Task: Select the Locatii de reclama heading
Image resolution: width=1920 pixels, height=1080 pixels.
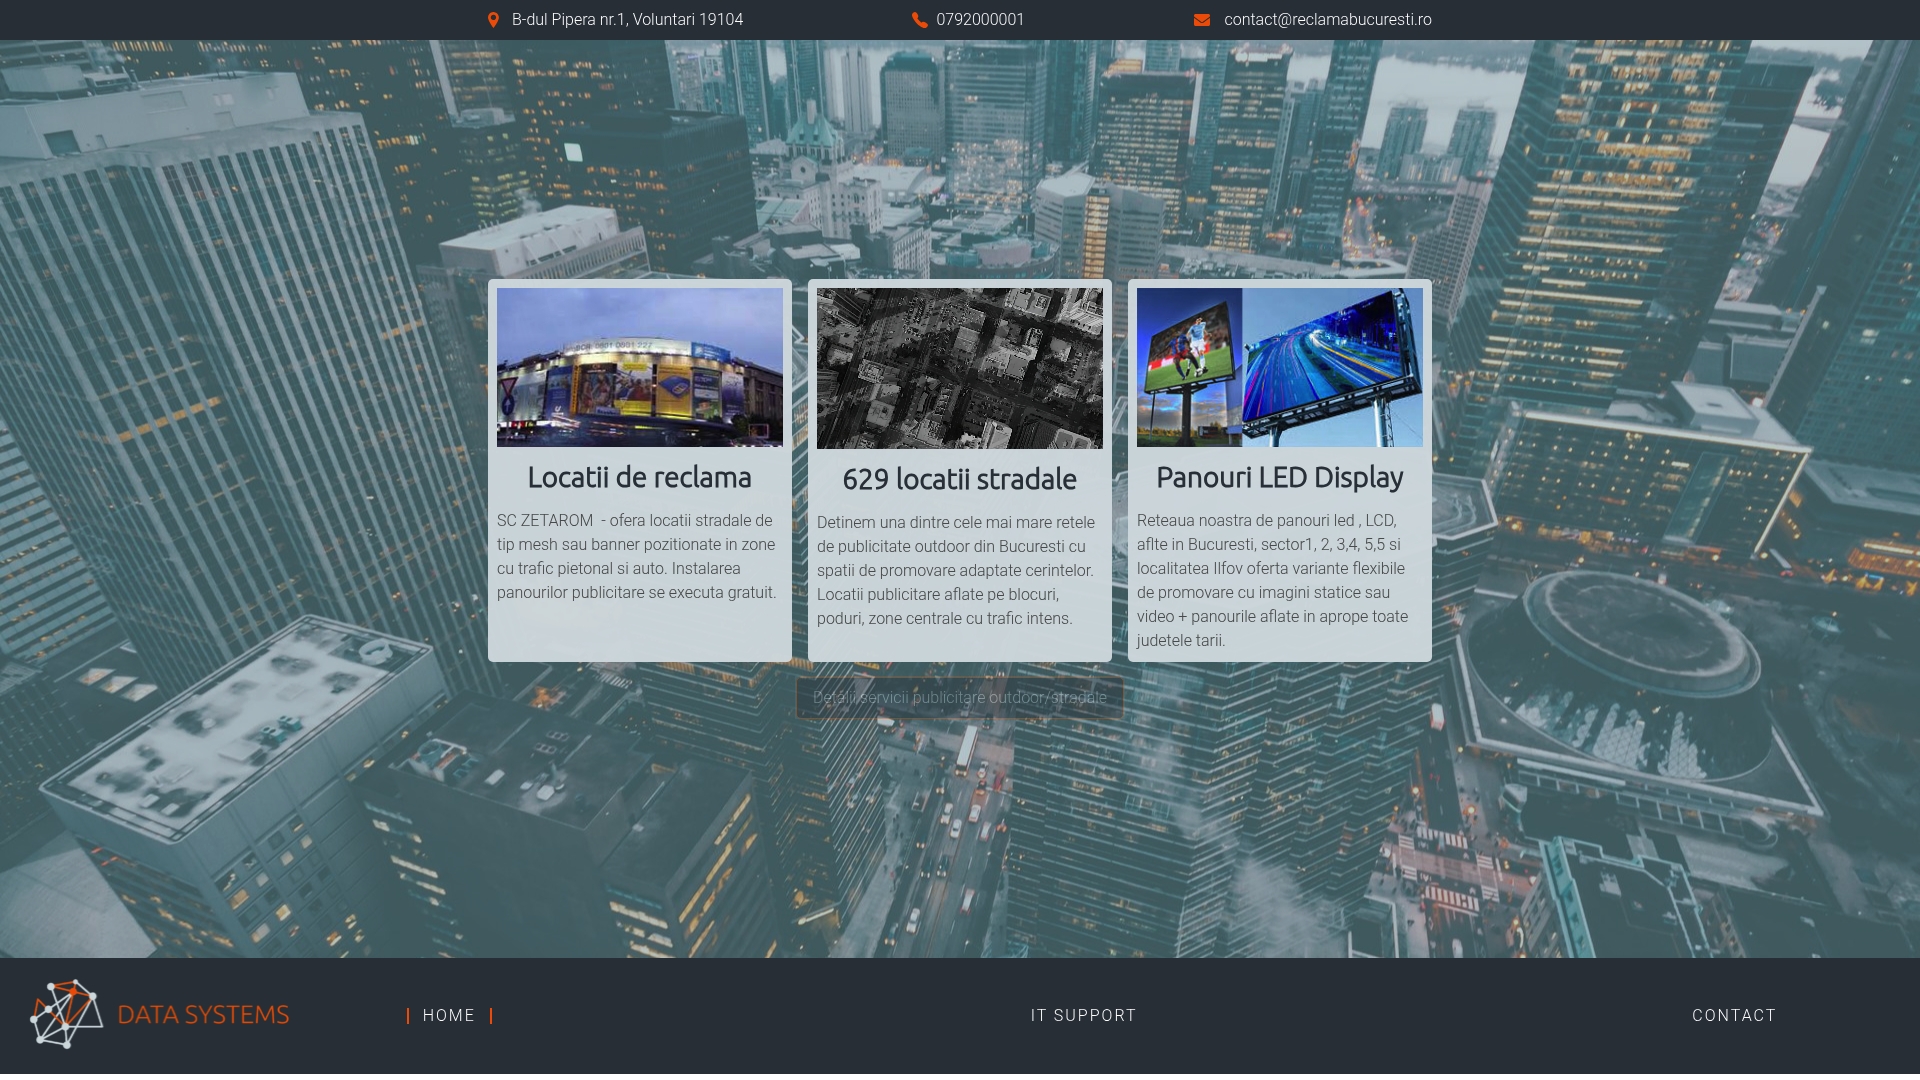Action: coord(640,478)
